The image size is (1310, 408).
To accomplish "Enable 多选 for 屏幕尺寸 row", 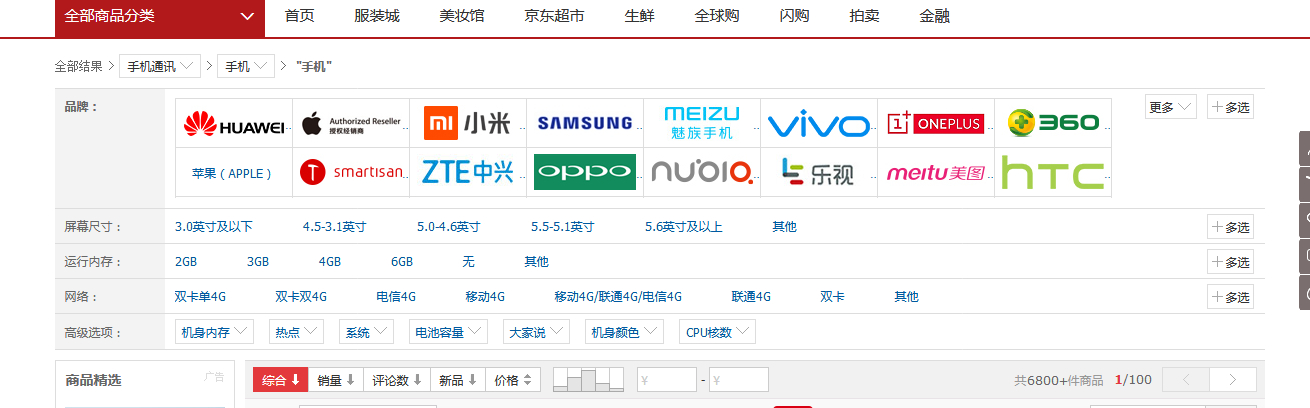I will 1230,227.
